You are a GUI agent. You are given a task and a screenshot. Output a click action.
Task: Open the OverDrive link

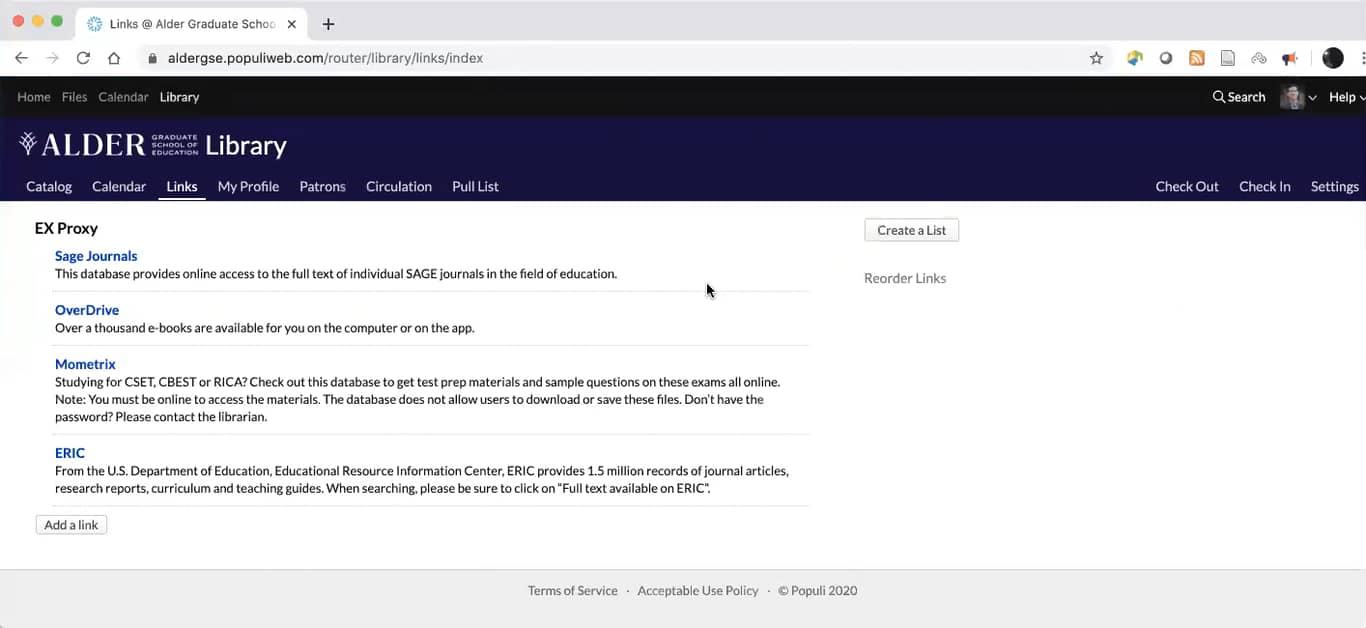tap(87, 310)
